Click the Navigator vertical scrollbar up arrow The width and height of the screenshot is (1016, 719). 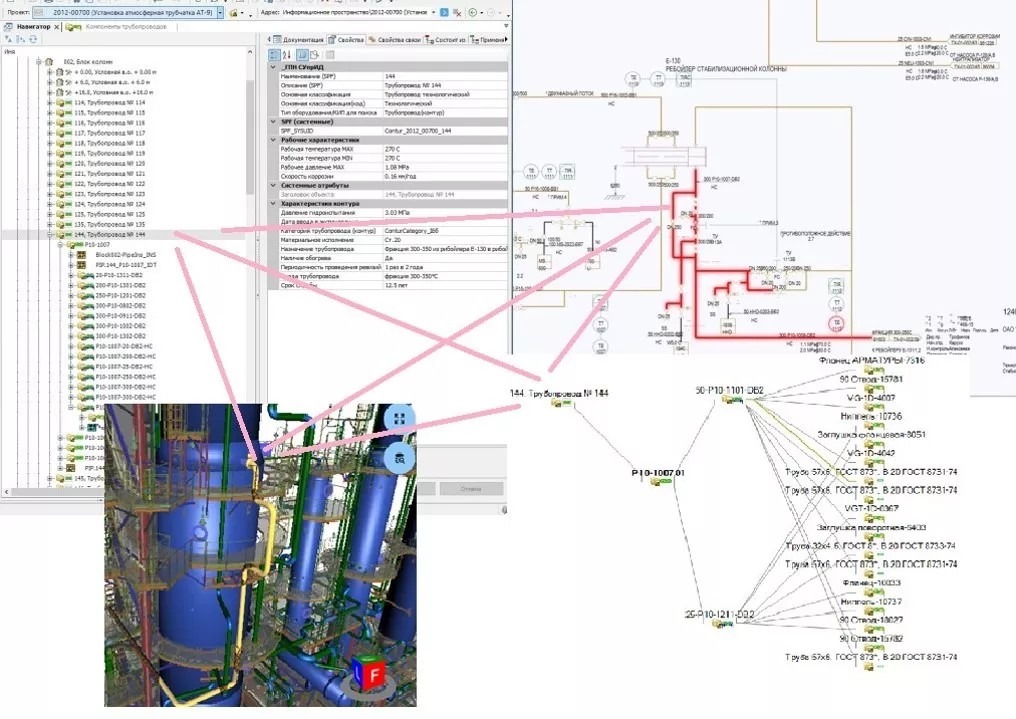[x=250, y=52]
